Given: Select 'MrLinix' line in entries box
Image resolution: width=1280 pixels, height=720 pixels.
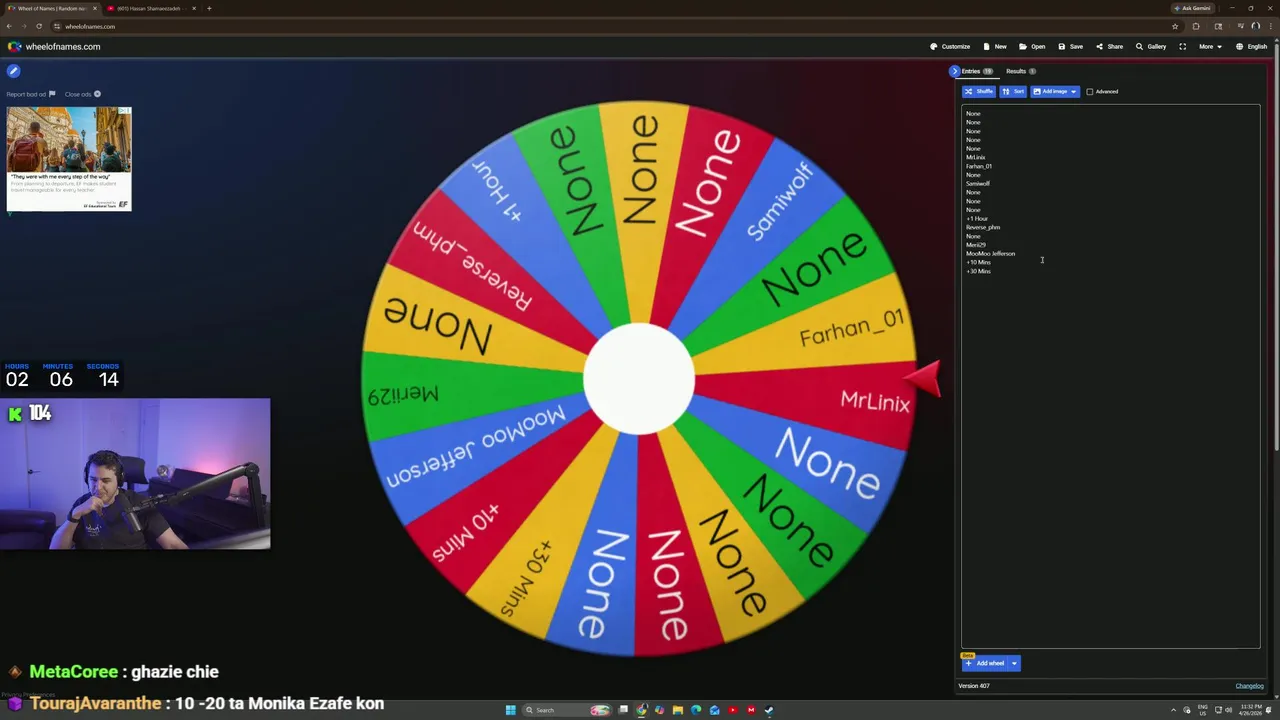Looking at the screenshot, I should pos(975,157).
